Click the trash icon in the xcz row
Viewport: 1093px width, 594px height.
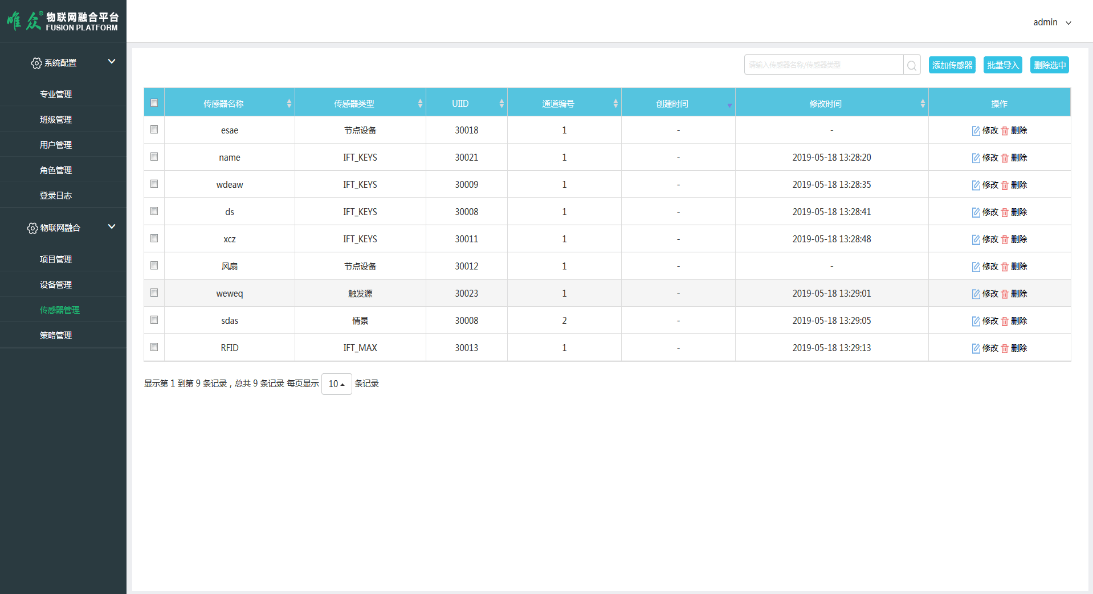point(1004,240)
